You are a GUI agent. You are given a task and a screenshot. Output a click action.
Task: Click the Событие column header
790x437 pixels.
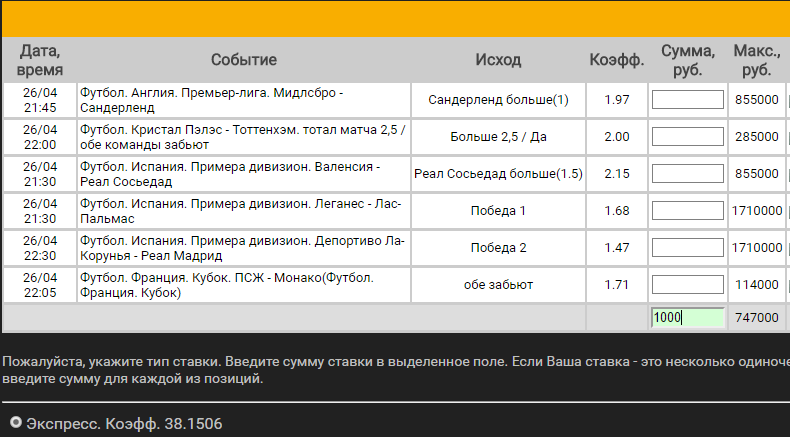(244, 59)
